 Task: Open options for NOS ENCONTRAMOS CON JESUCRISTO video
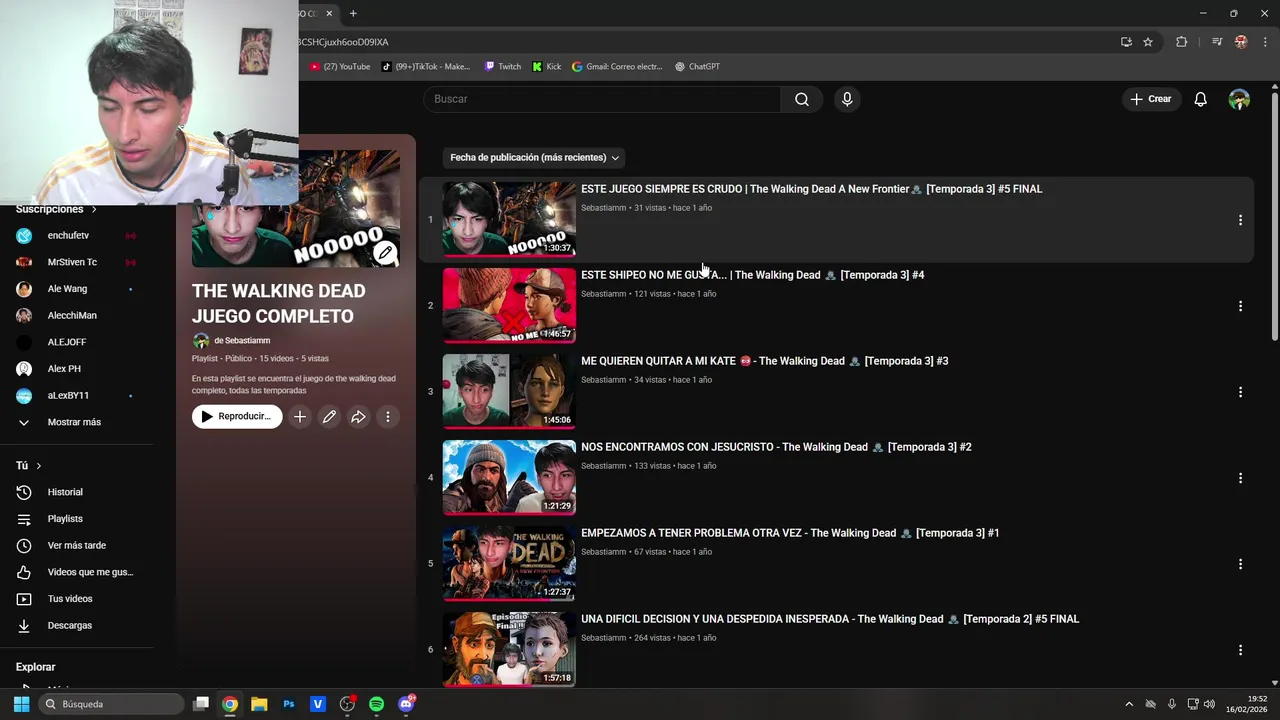tap(1240, 478)
